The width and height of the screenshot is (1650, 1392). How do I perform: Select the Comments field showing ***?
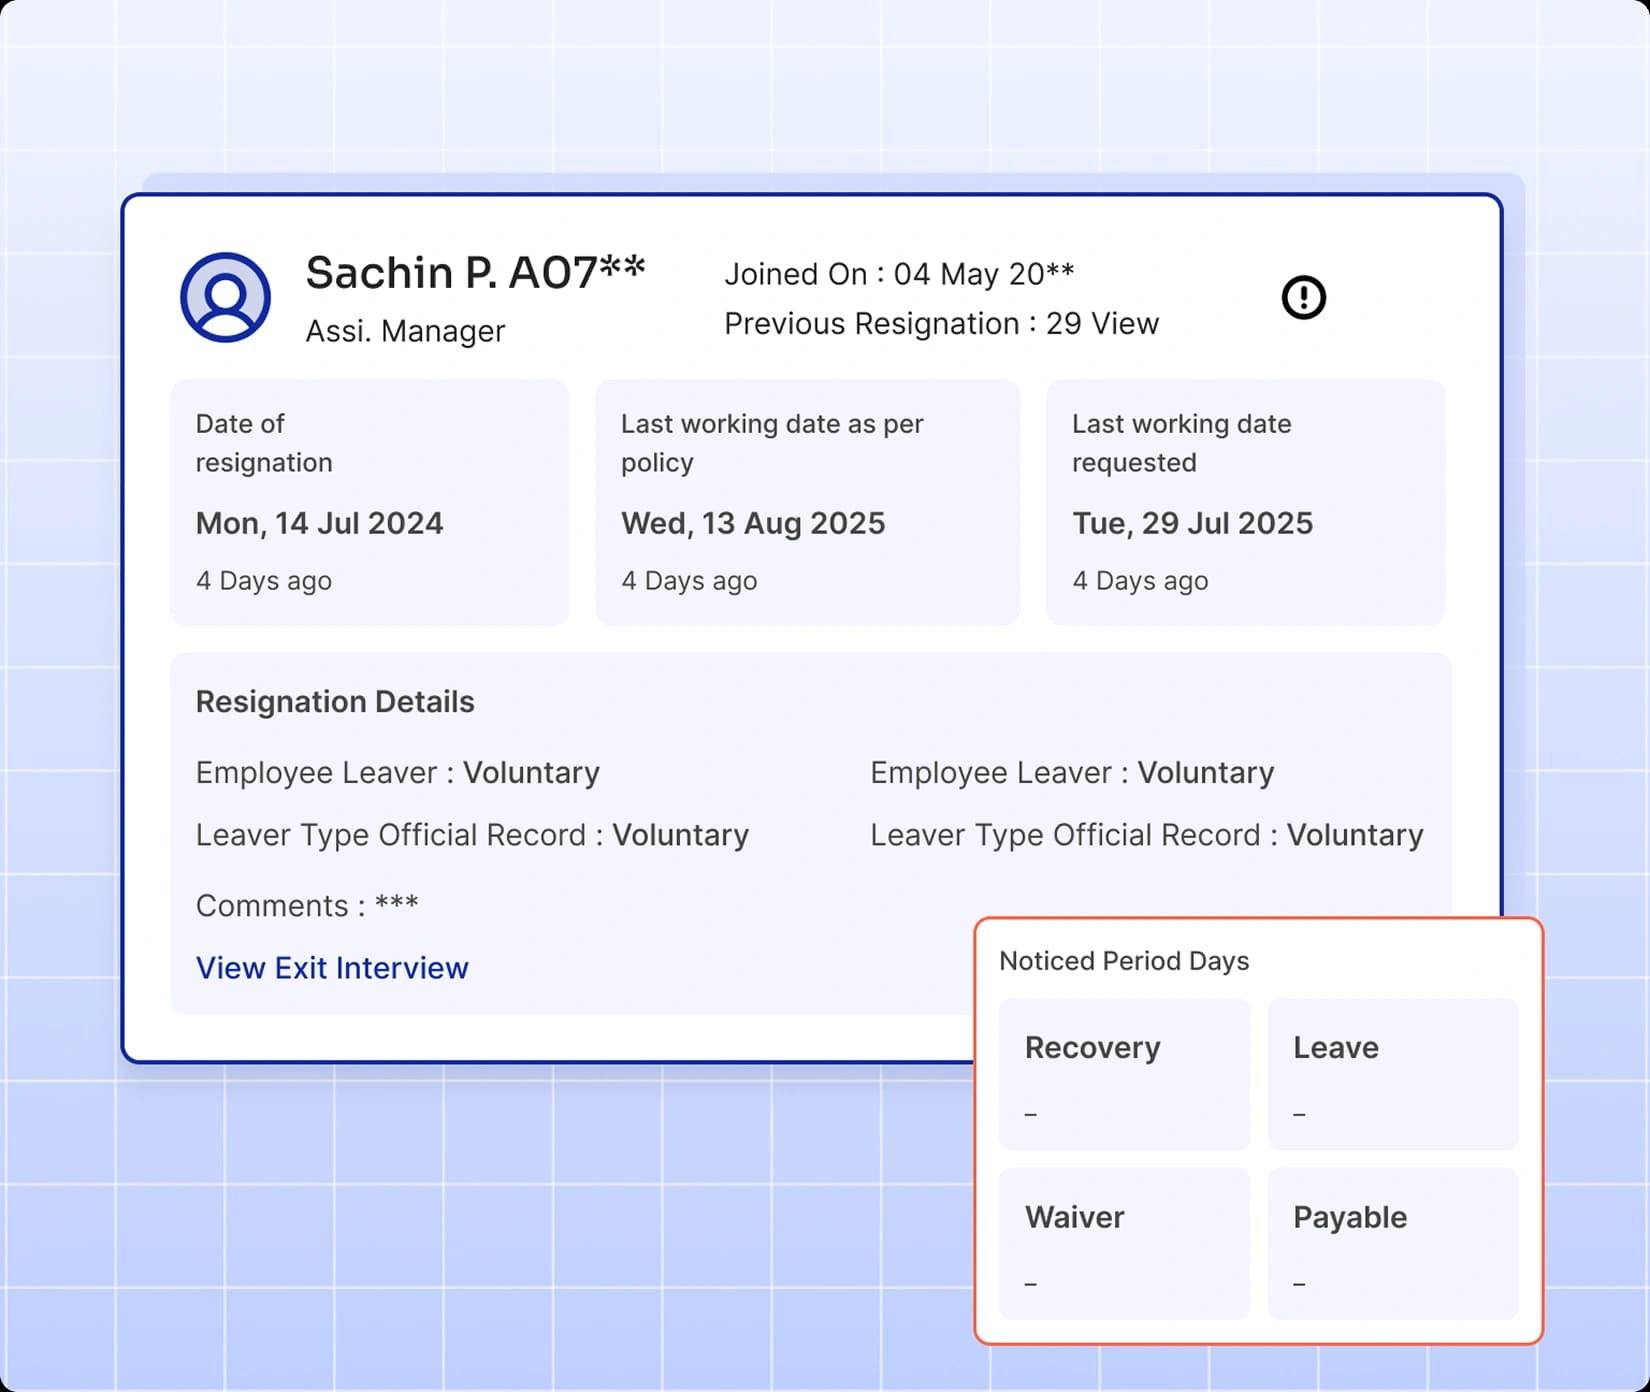coord(308,905)
